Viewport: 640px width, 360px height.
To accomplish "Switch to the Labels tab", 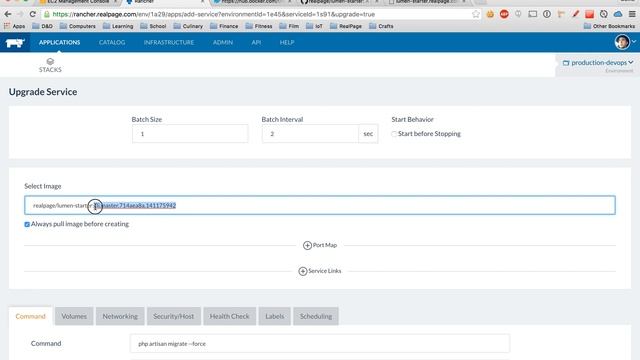I will click(x=275, y=316).
